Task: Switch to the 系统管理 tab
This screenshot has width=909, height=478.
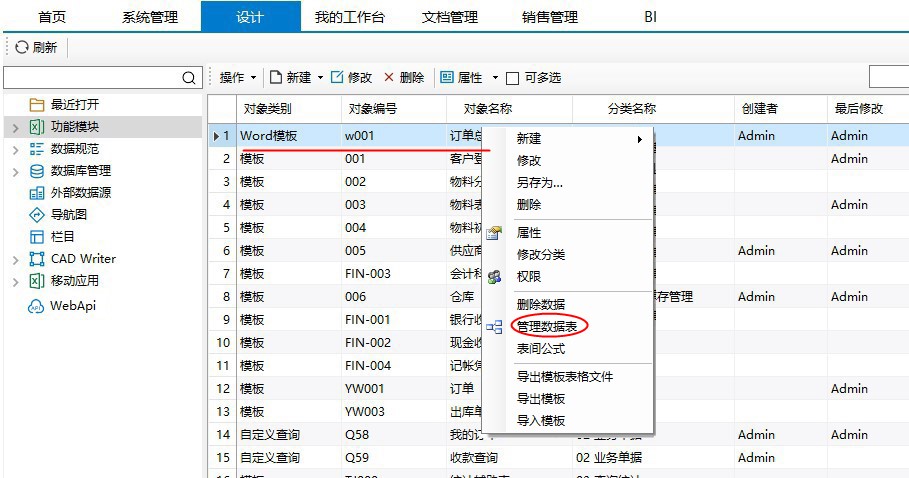Action: pyautogui.click(x=150, y=17)
